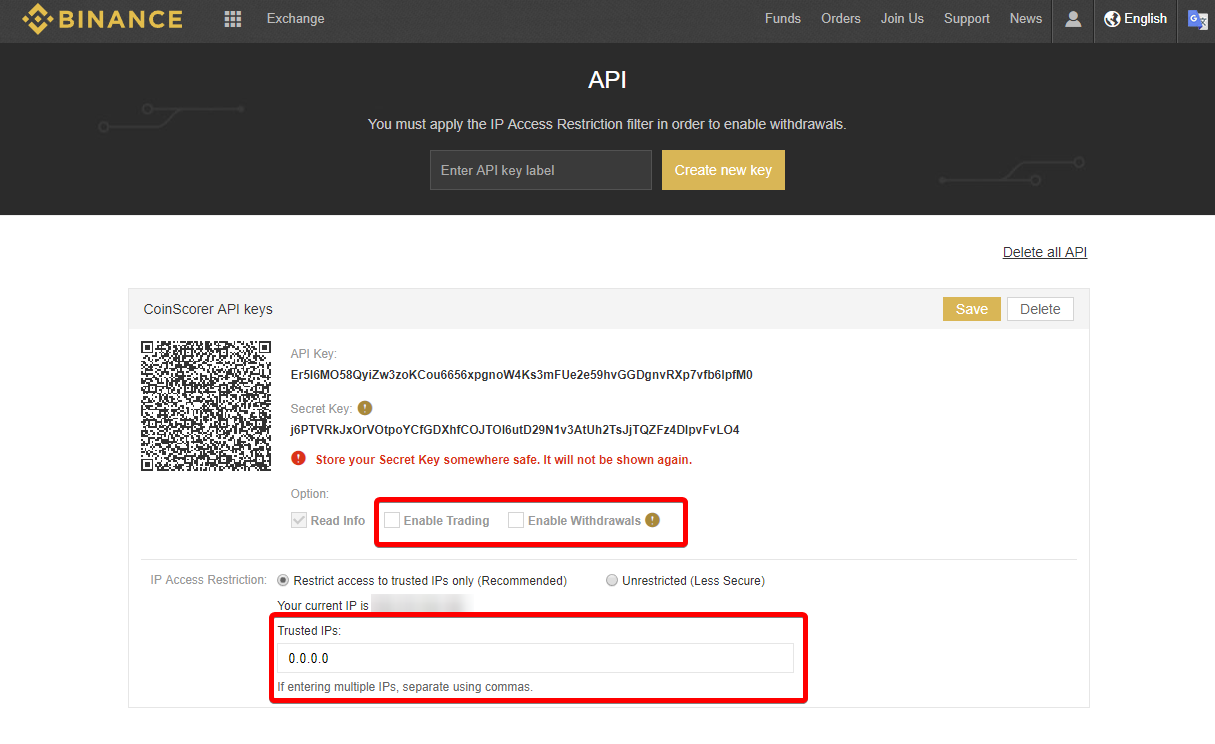Image resolution: width=1215 pixels, height=744 pixels.
Task: Open the Support page
Action: coord(967,19)
